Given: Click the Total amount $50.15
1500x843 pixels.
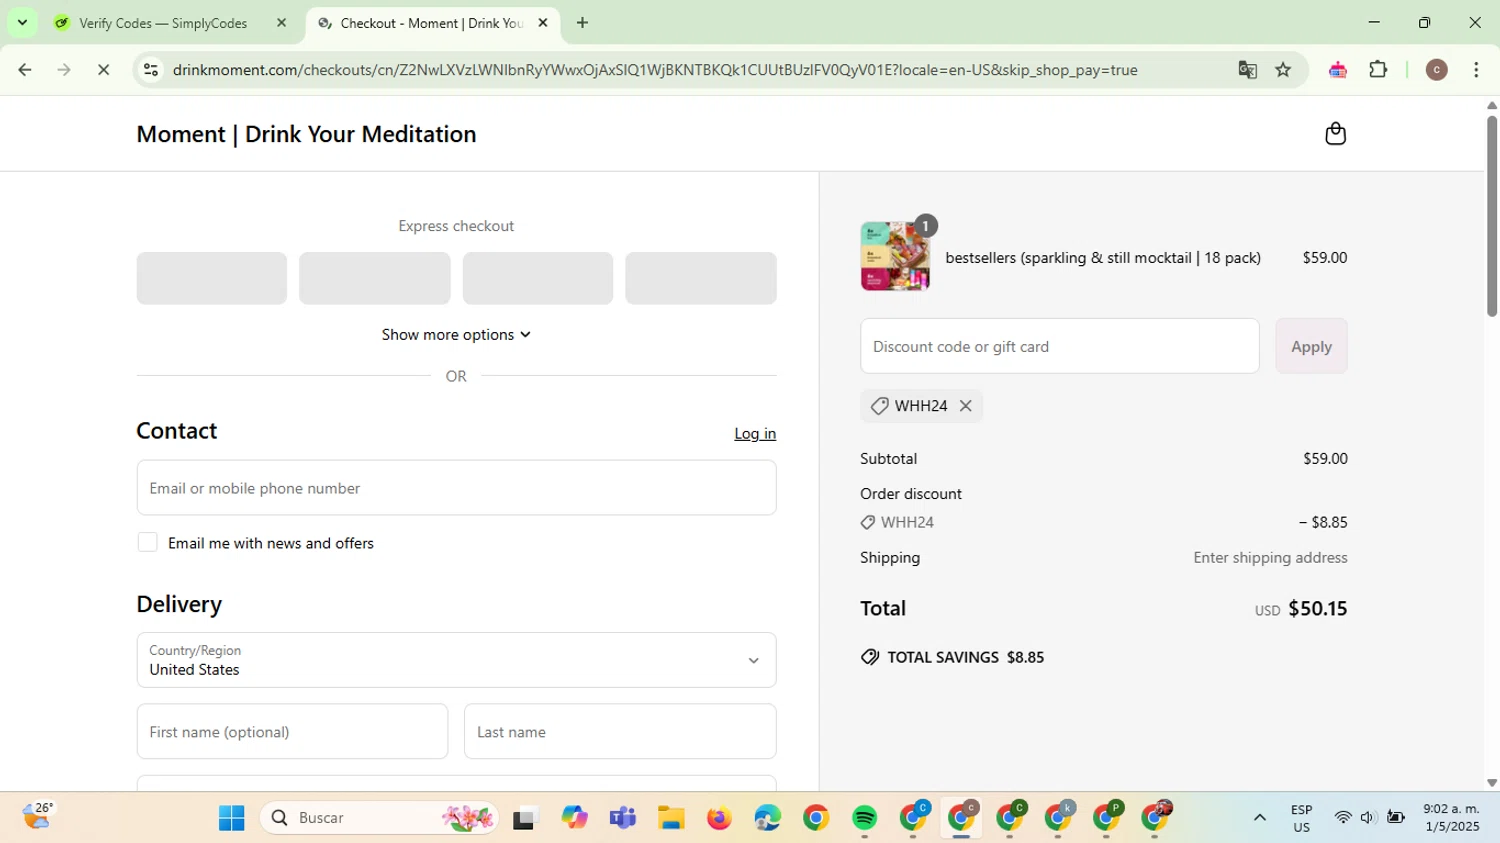Looking at the screenshot, I should 1317,609.
